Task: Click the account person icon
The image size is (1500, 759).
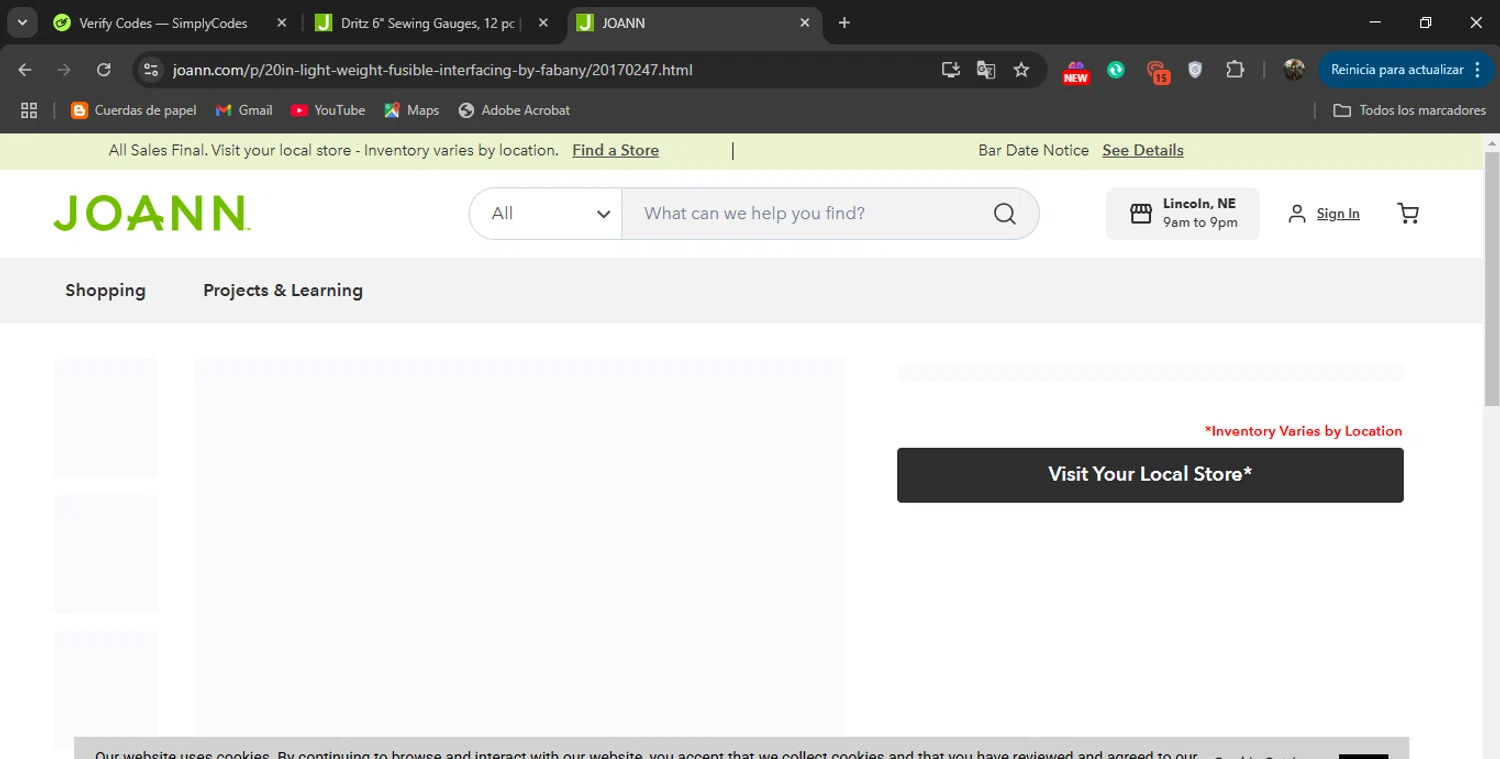Action: tap(1297, 213)
